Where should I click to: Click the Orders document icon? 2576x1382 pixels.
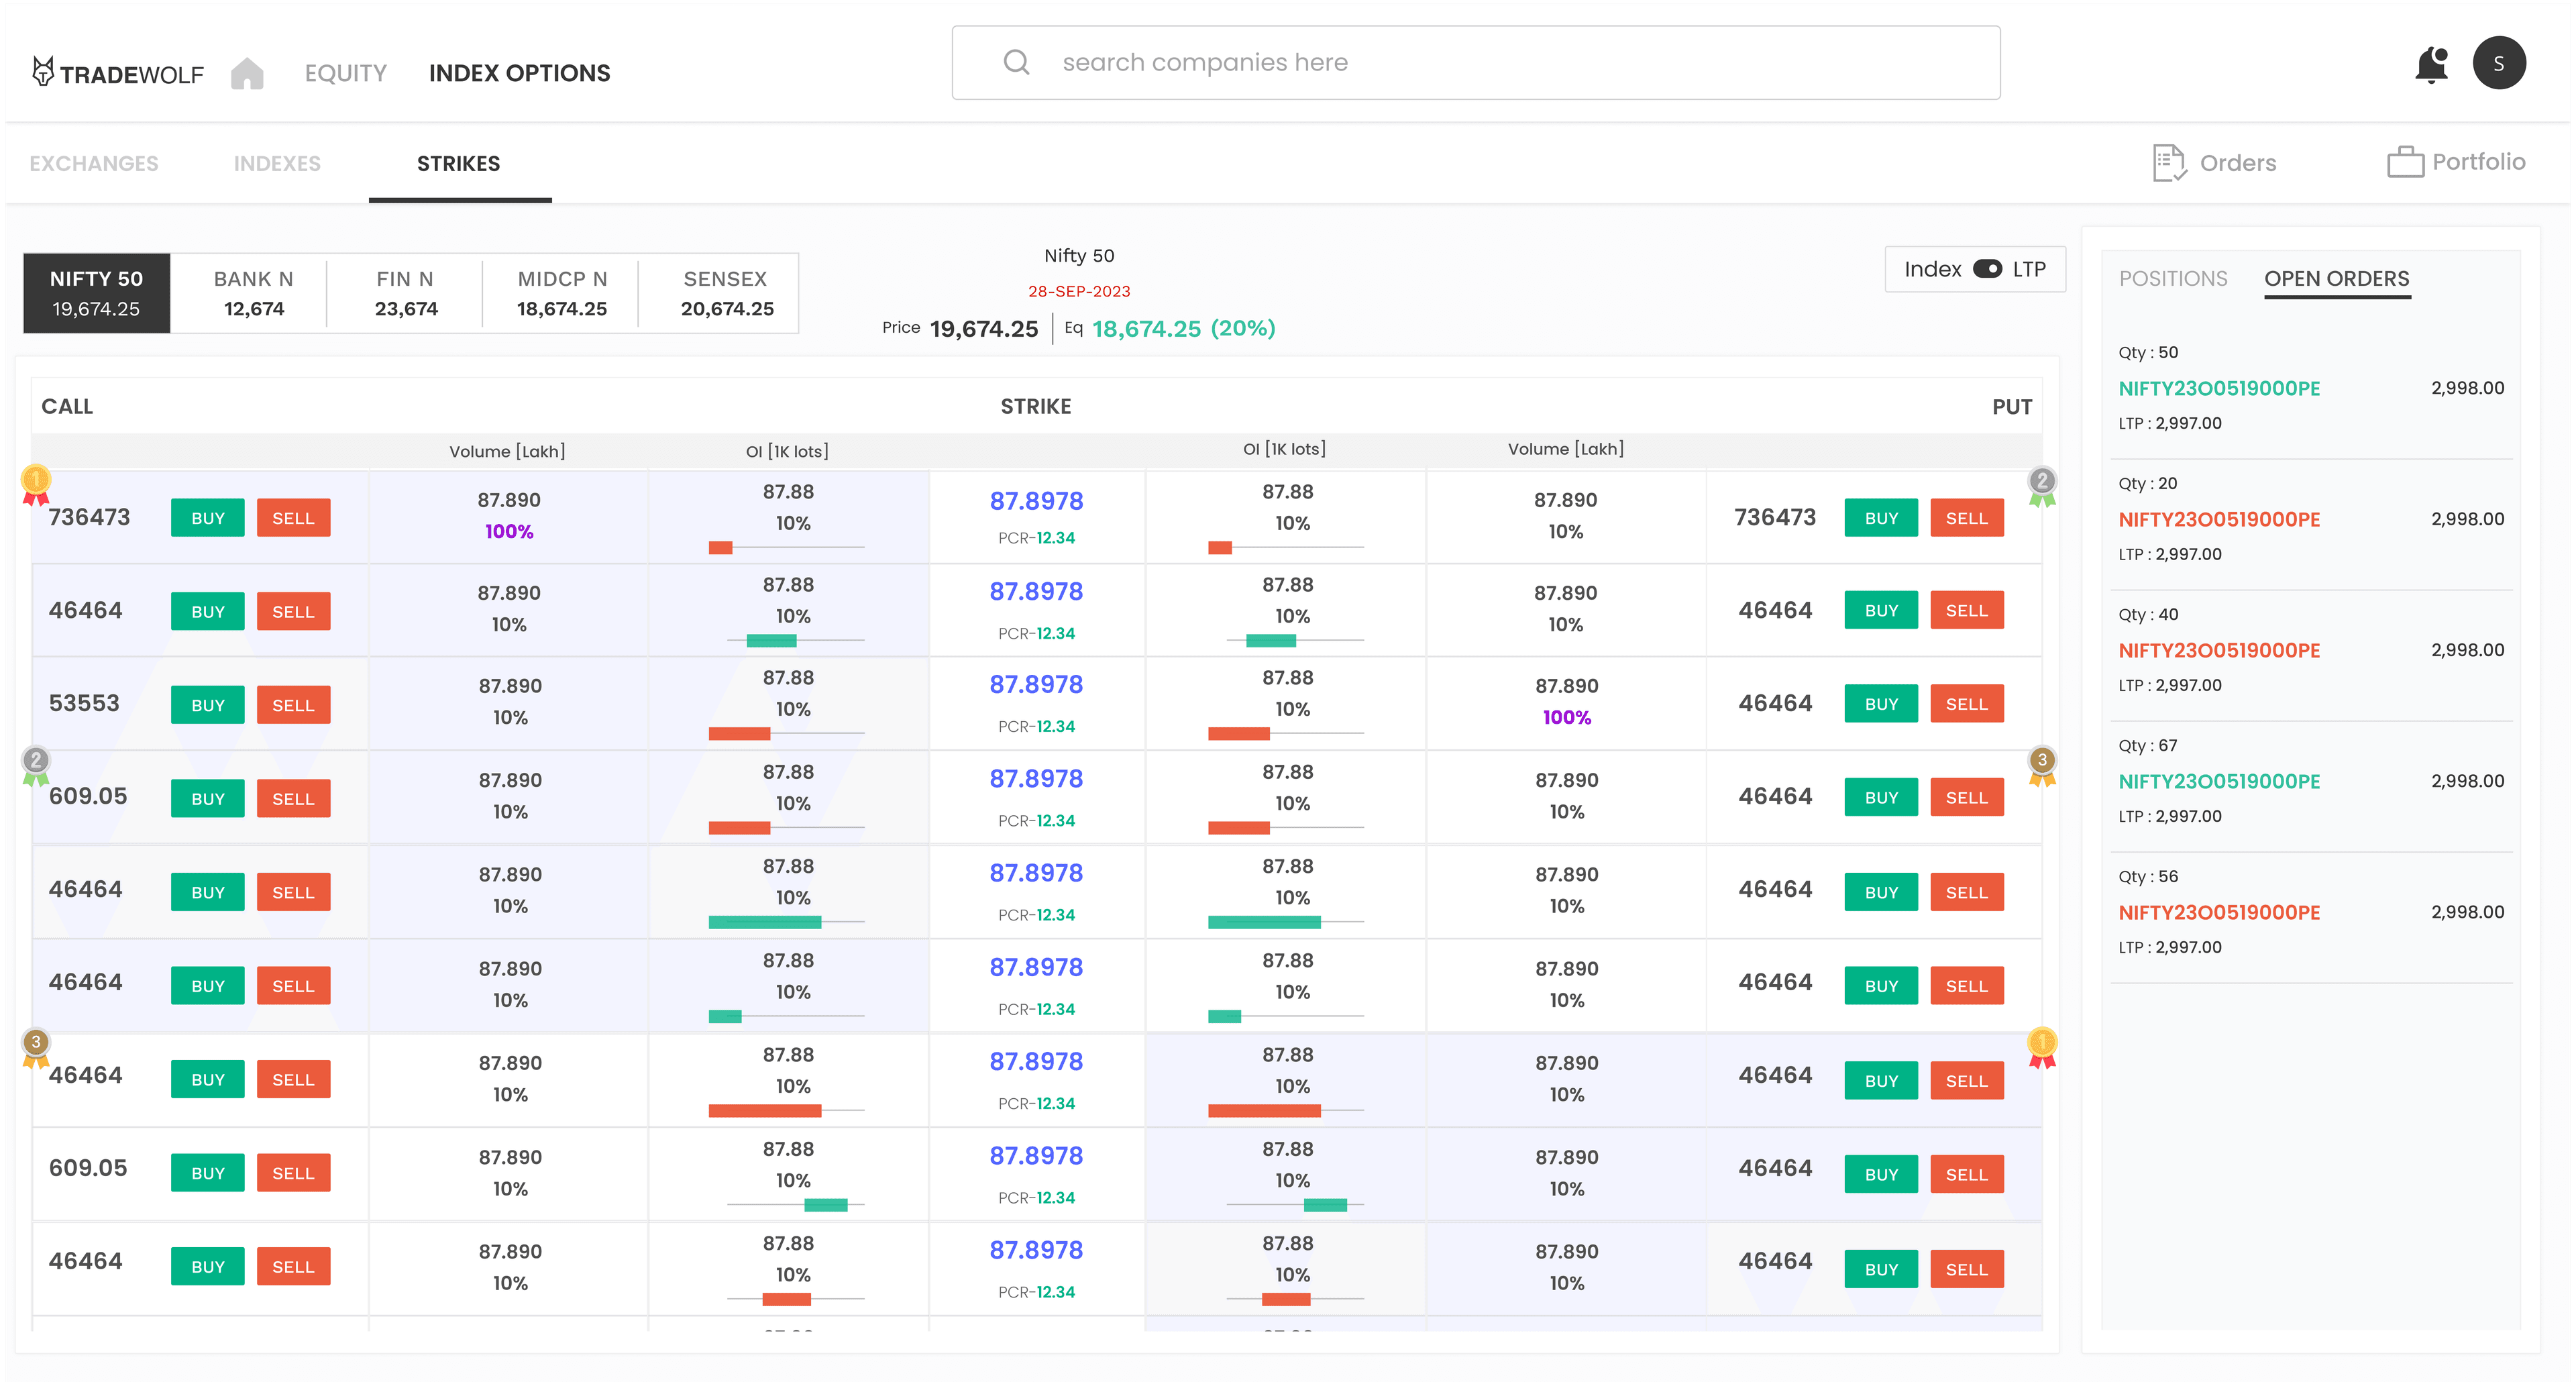[2169, 162]
